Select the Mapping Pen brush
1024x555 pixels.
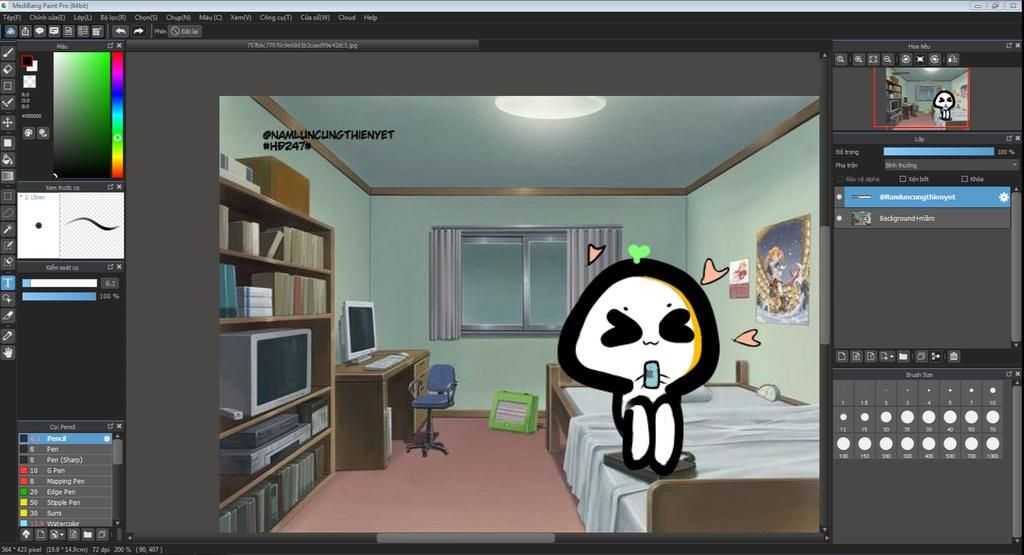[65, 481]
